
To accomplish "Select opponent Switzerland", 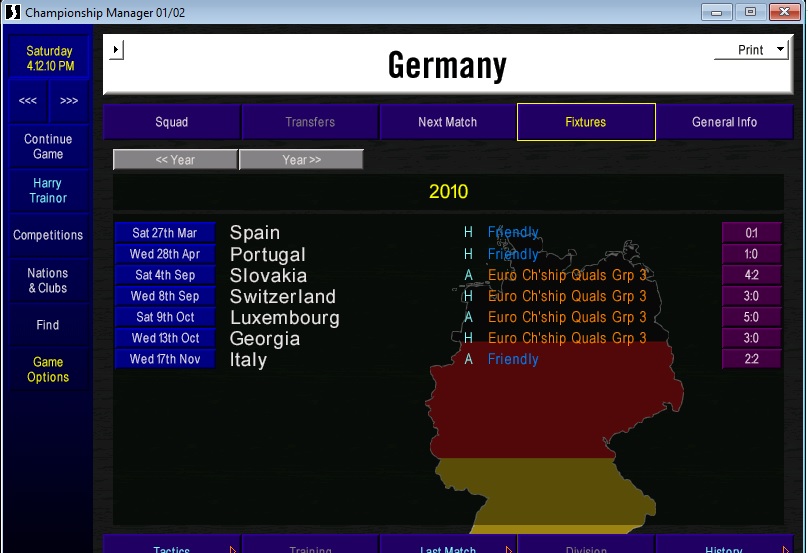I will pos(282,296).
